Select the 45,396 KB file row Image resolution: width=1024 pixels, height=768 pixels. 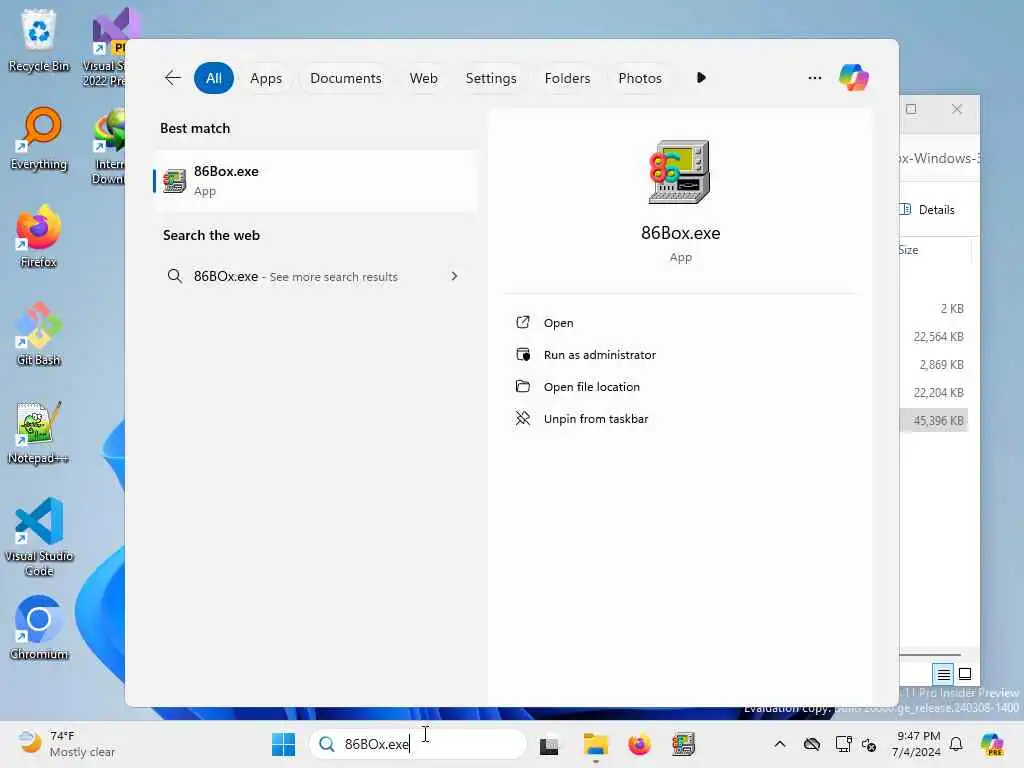934,421
